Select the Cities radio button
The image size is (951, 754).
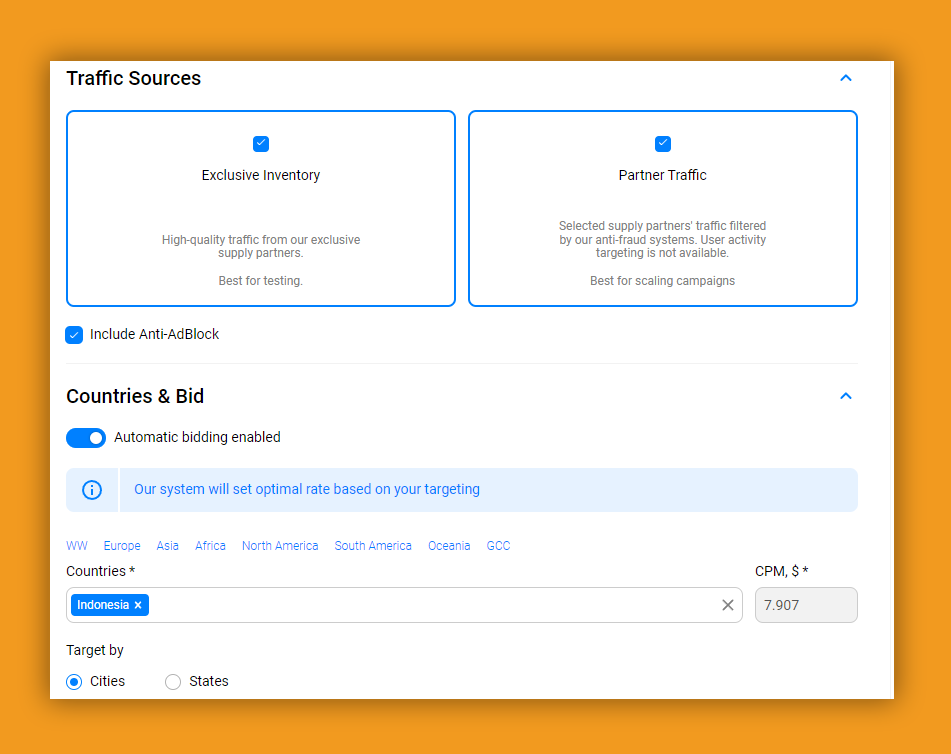pos(74,682)
